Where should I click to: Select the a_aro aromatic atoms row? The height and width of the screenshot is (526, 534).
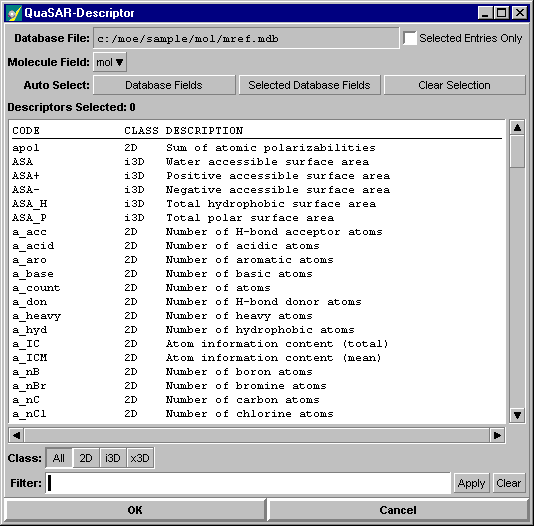pyautogui.click(x=257, y=260)
